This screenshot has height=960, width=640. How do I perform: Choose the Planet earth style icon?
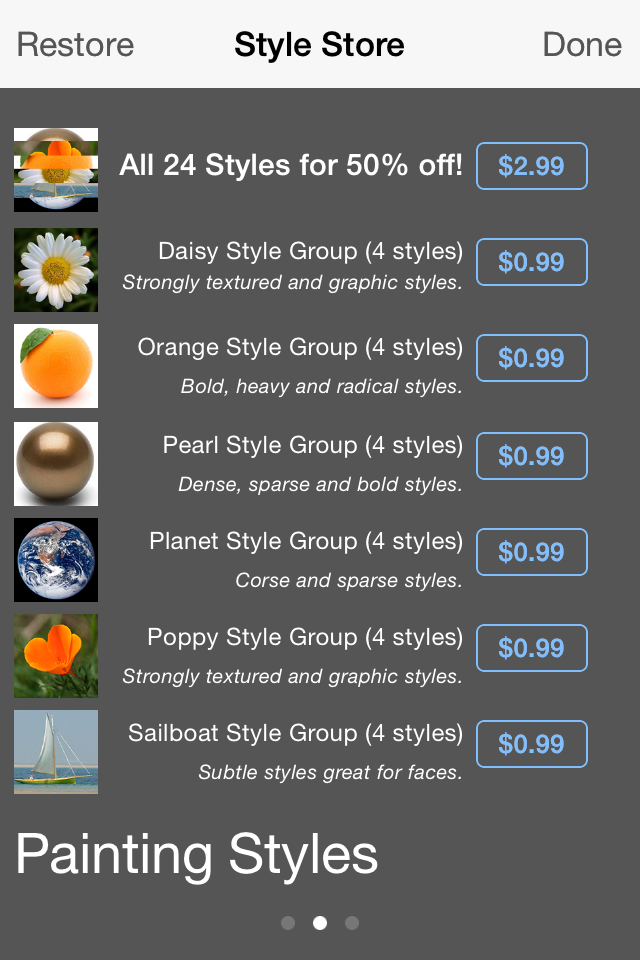click(56, 560)
